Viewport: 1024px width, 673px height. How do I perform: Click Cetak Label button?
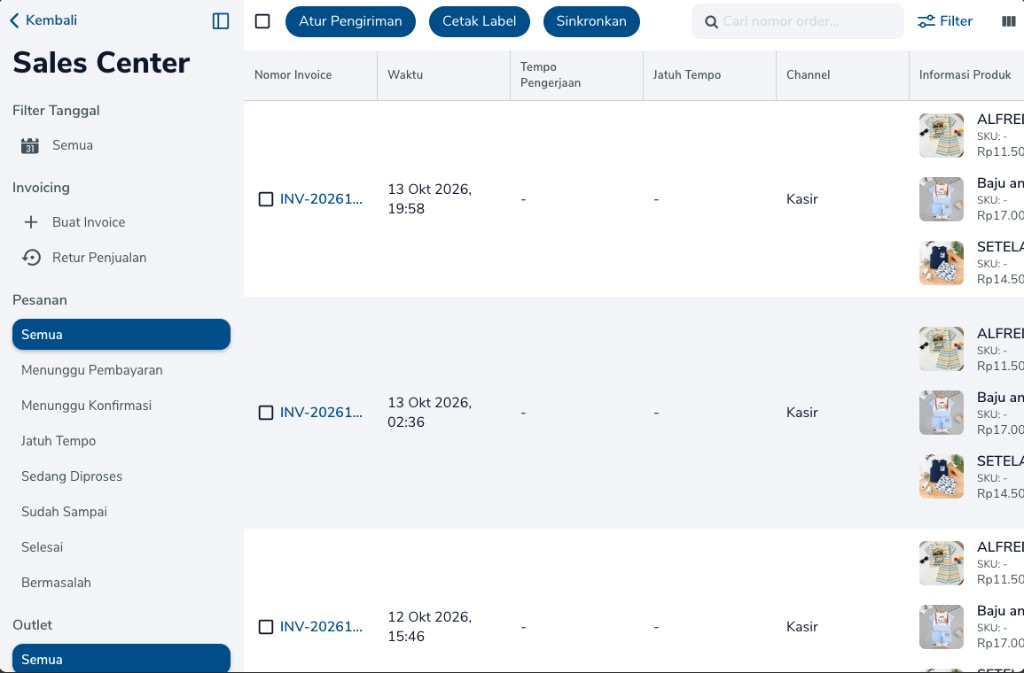click(479, 22)
